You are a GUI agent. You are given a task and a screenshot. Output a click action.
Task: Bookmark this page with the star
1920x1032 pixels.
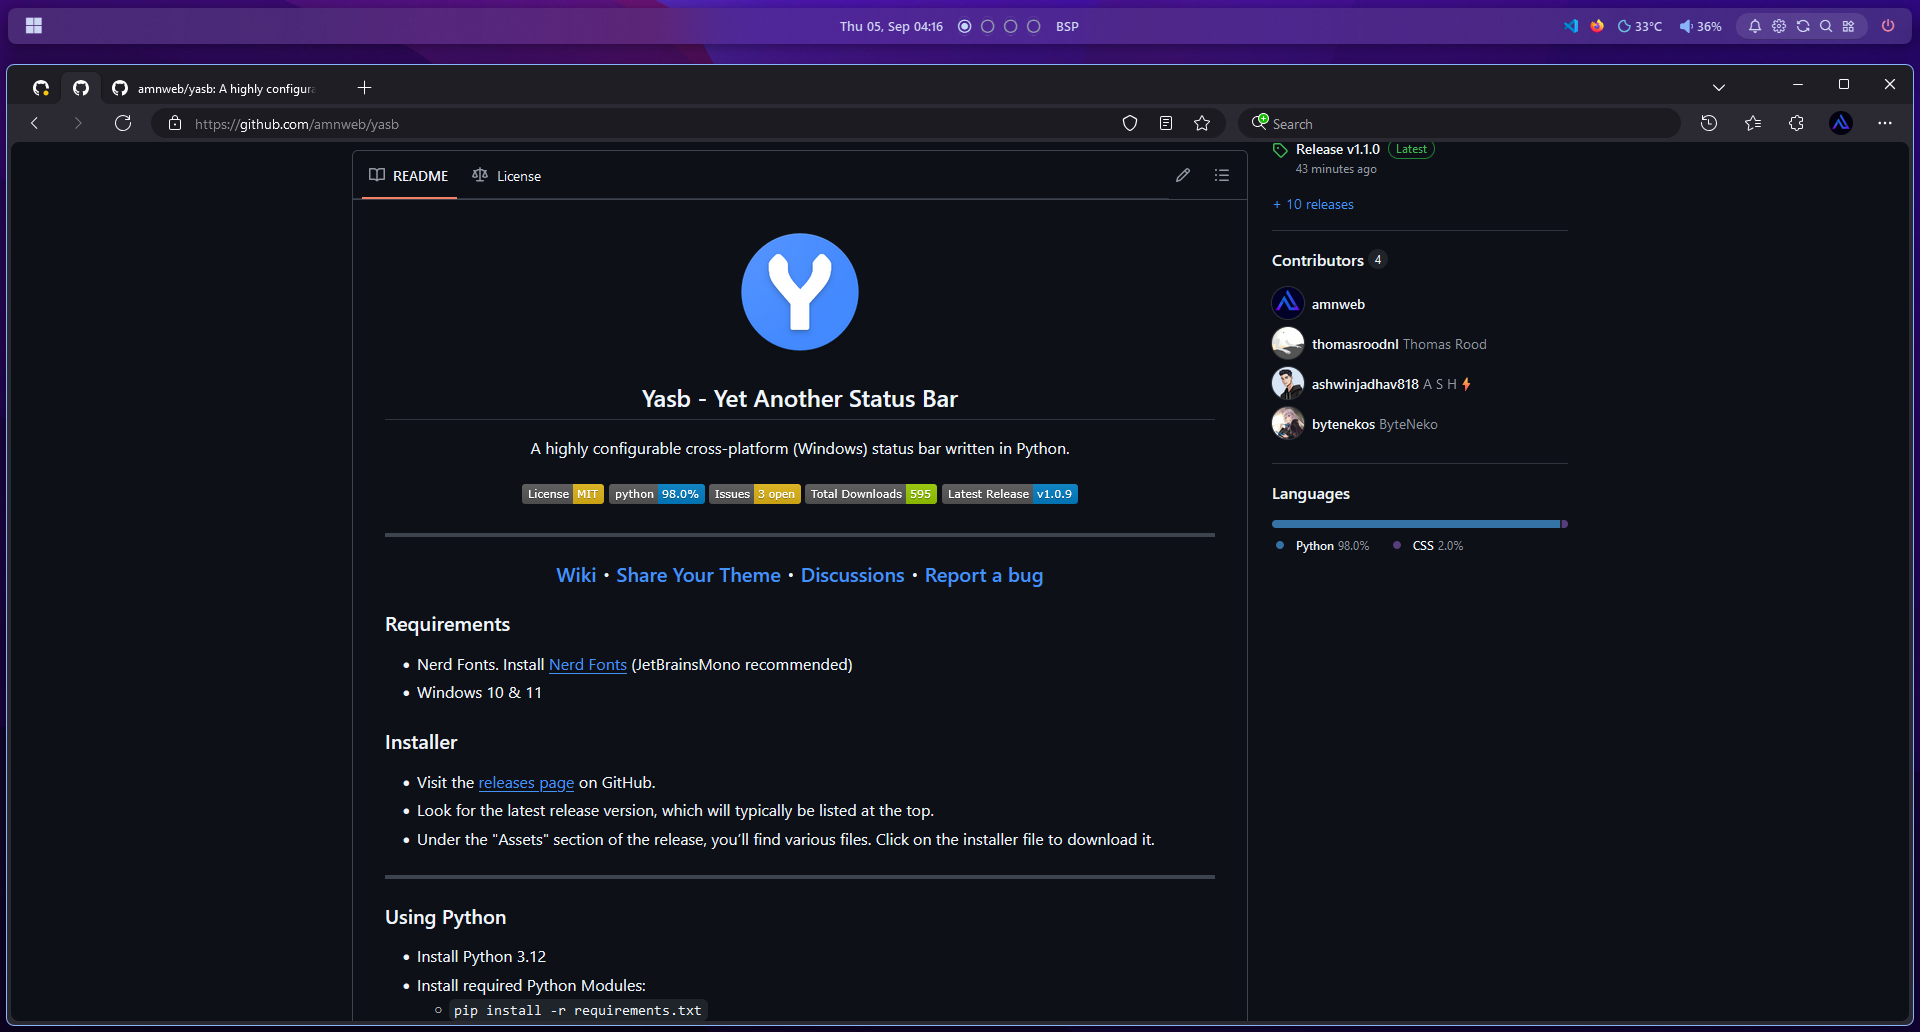click(1202, 123)
